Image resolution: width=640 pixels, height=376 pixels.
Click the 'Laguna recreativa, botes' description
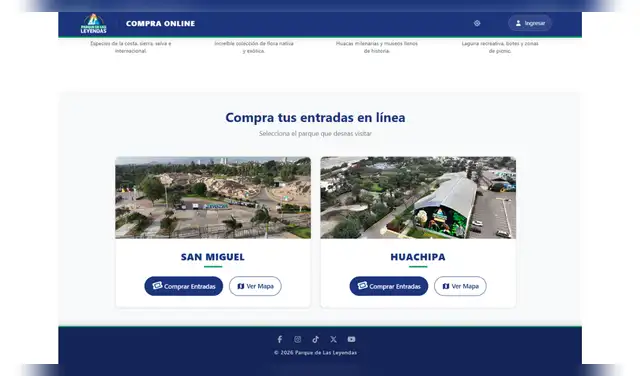tap(500, 47)
